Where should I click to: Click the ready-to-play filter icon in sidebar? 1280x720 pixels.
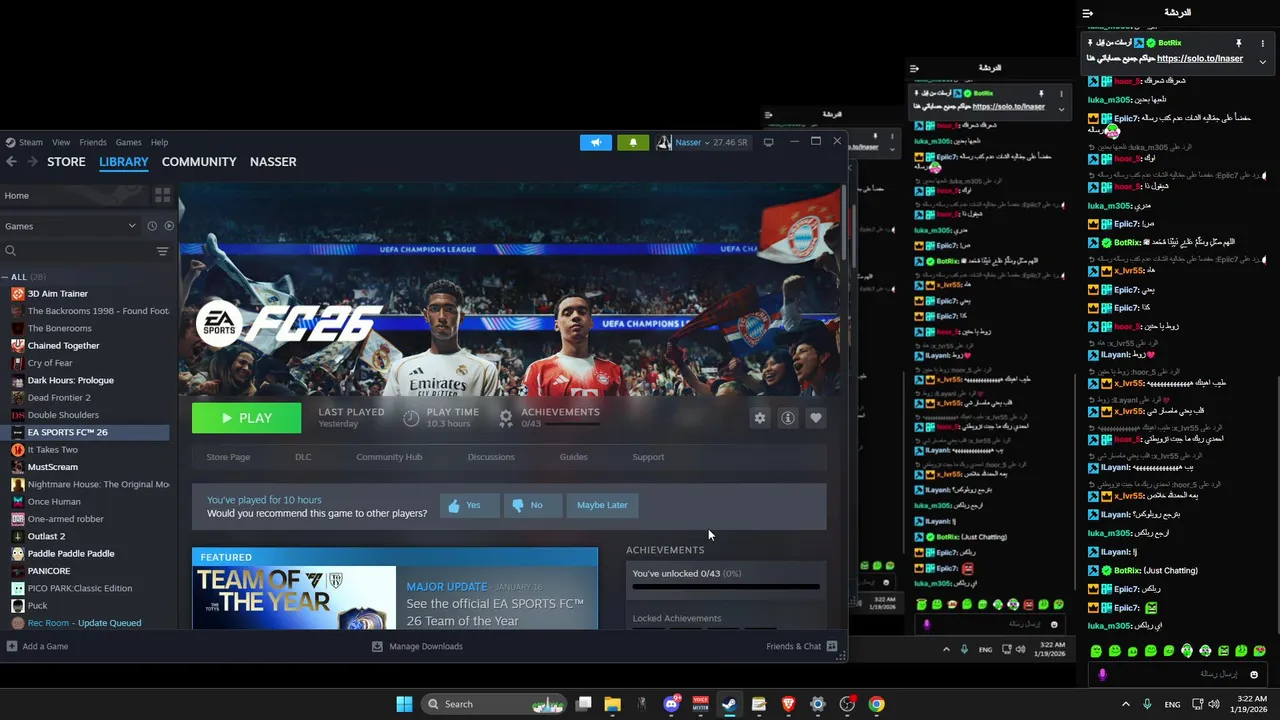(169, 226)
